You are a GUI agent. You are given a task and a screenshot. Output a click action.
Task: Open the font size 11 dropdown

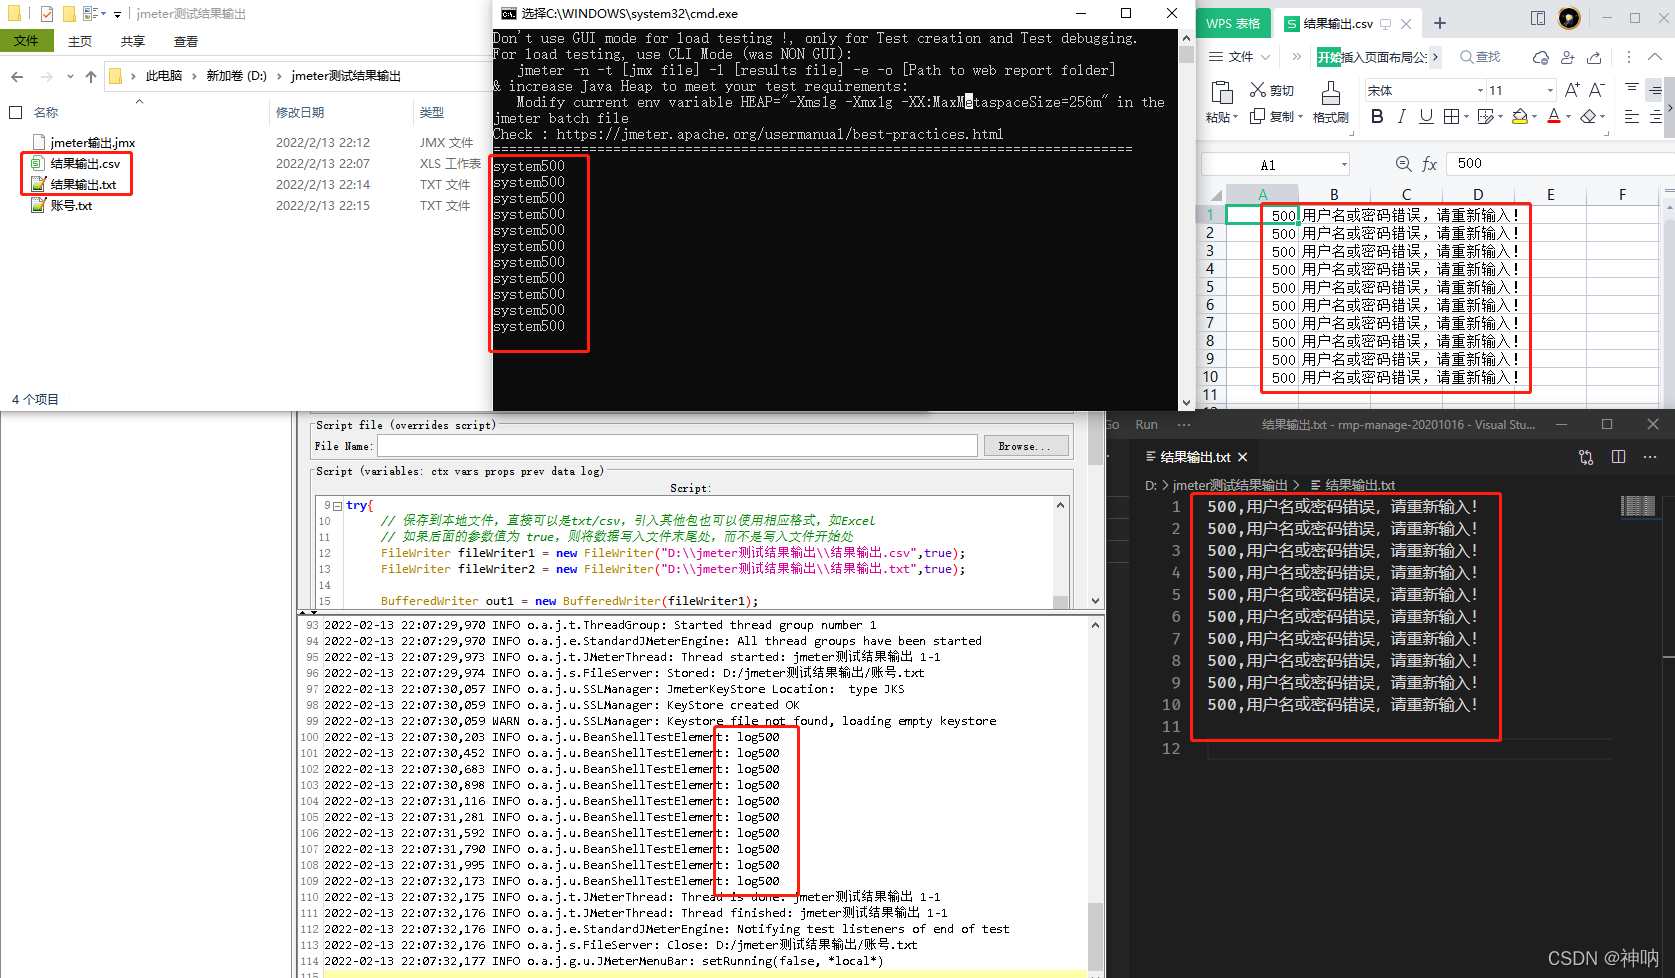click(1551, 90)
